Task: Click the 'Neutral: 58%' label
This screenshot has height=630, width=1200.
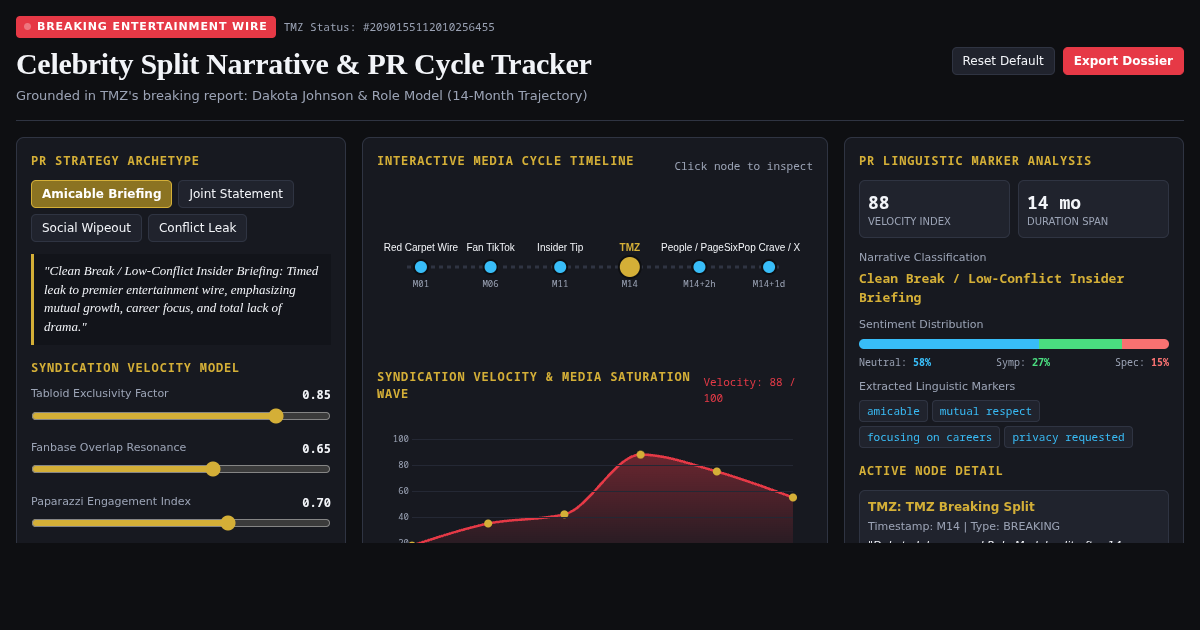Action: [x=895, y=363]
